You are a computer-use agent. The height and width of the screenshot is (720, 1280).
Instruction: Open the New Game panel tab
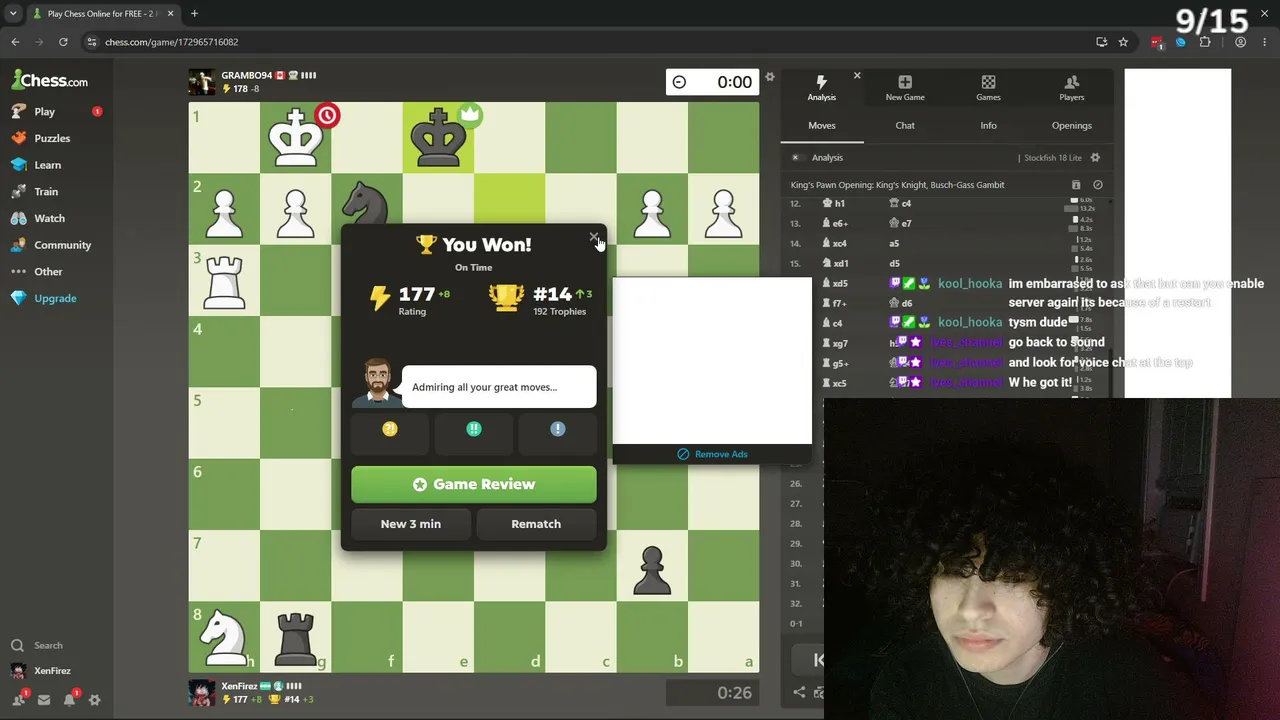pos(905,88)
